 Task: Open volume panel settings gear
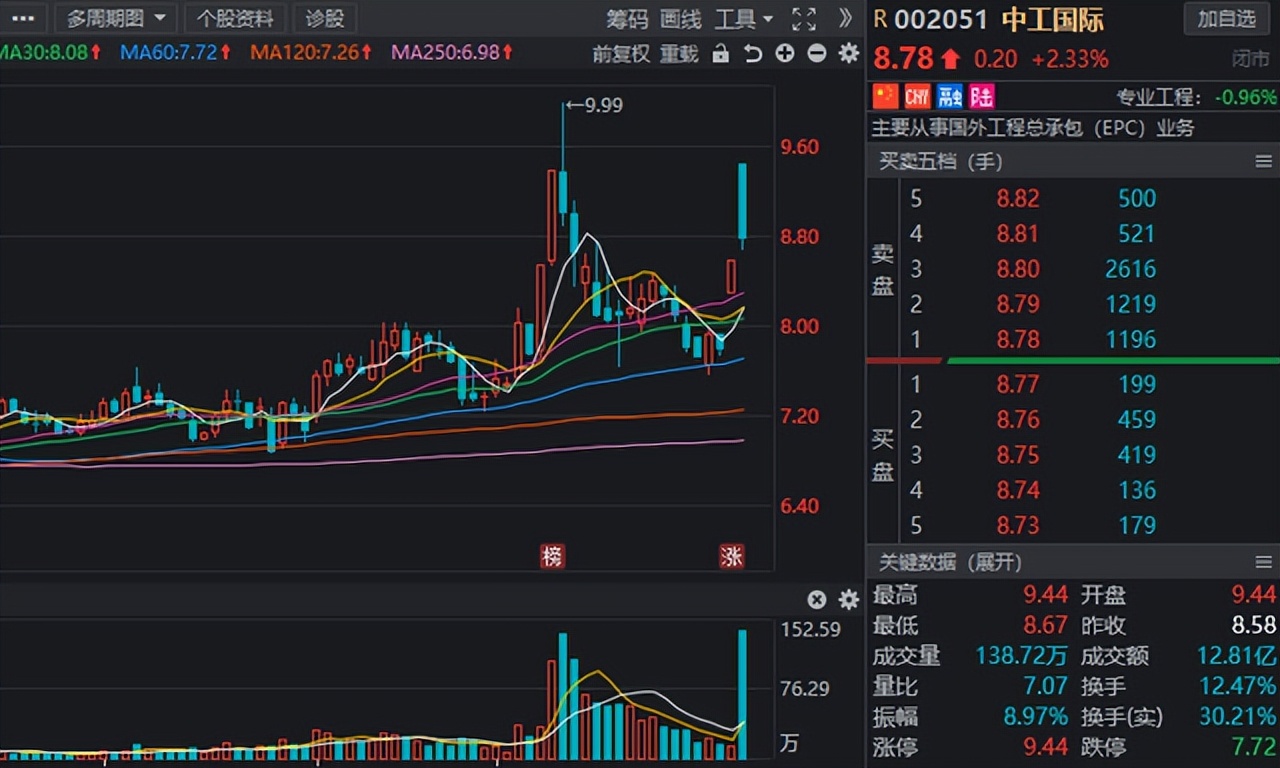coord(849,600)
